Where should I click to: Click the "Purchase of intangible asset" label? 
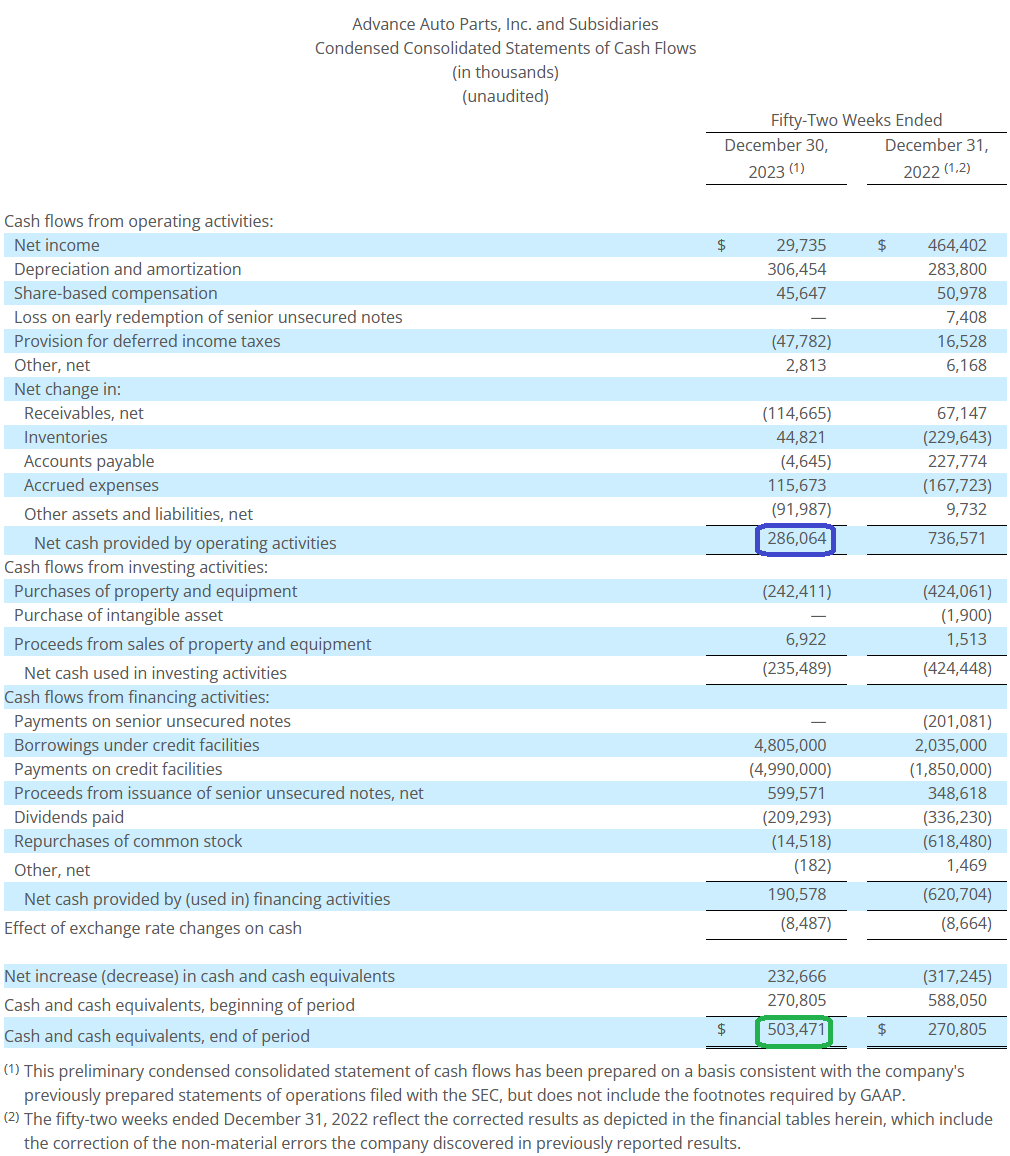118,616
